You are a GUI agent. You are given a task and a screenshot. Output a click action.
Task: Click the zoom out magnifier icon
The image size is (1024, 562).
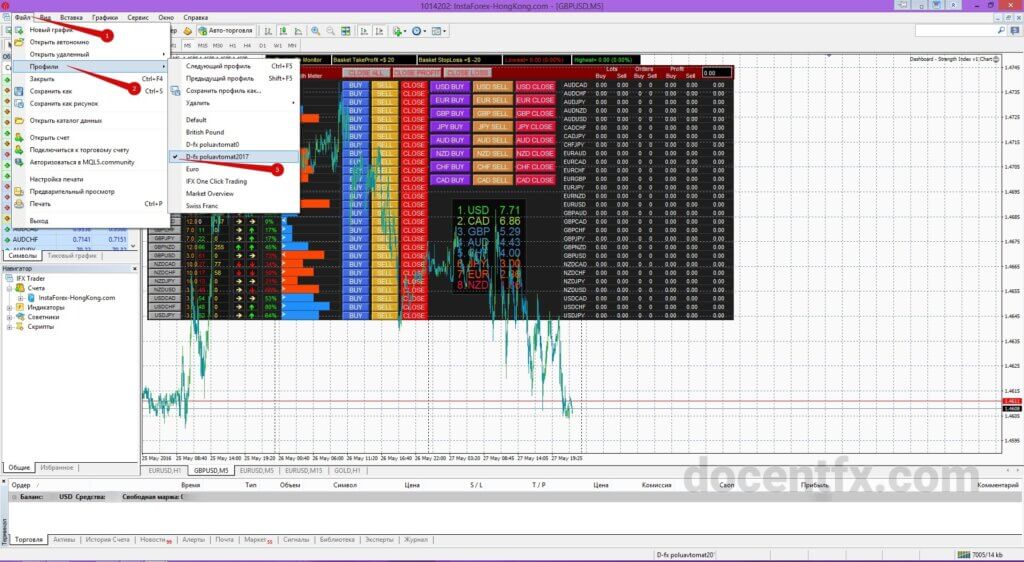[x=330, y=31]
